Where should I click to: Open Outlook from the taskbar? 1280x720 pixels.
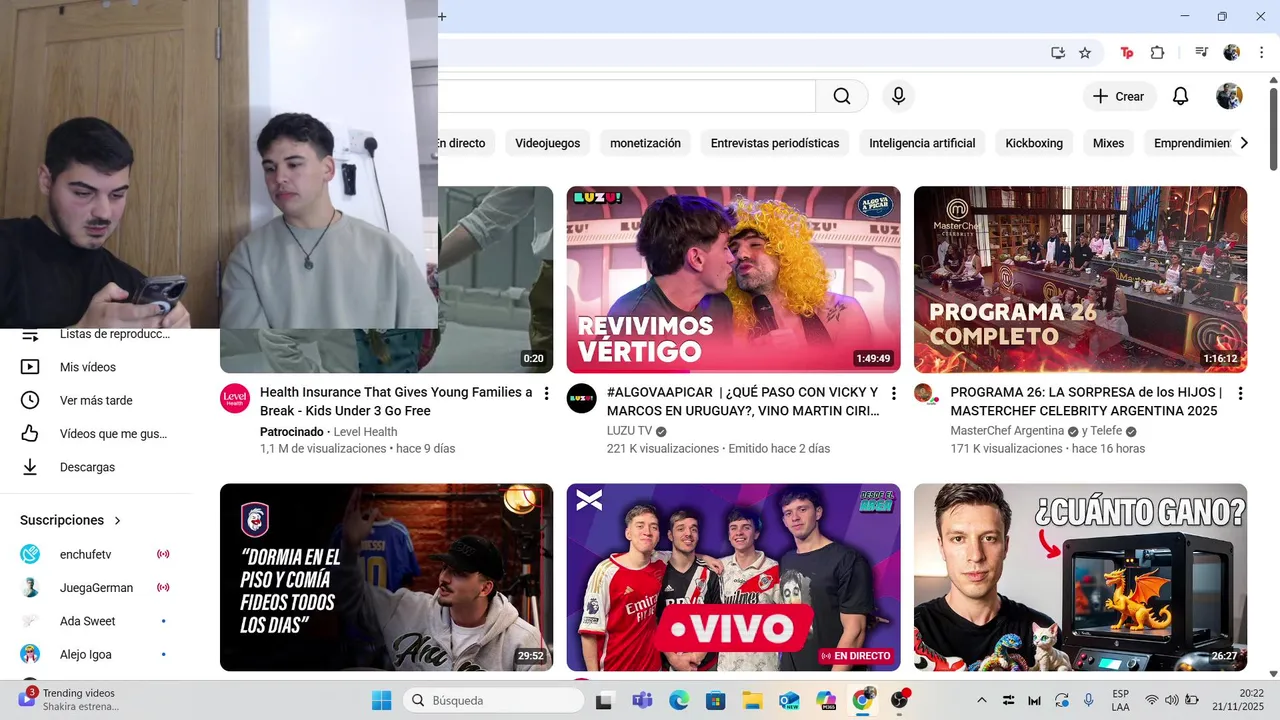click(x=789, y=700)
